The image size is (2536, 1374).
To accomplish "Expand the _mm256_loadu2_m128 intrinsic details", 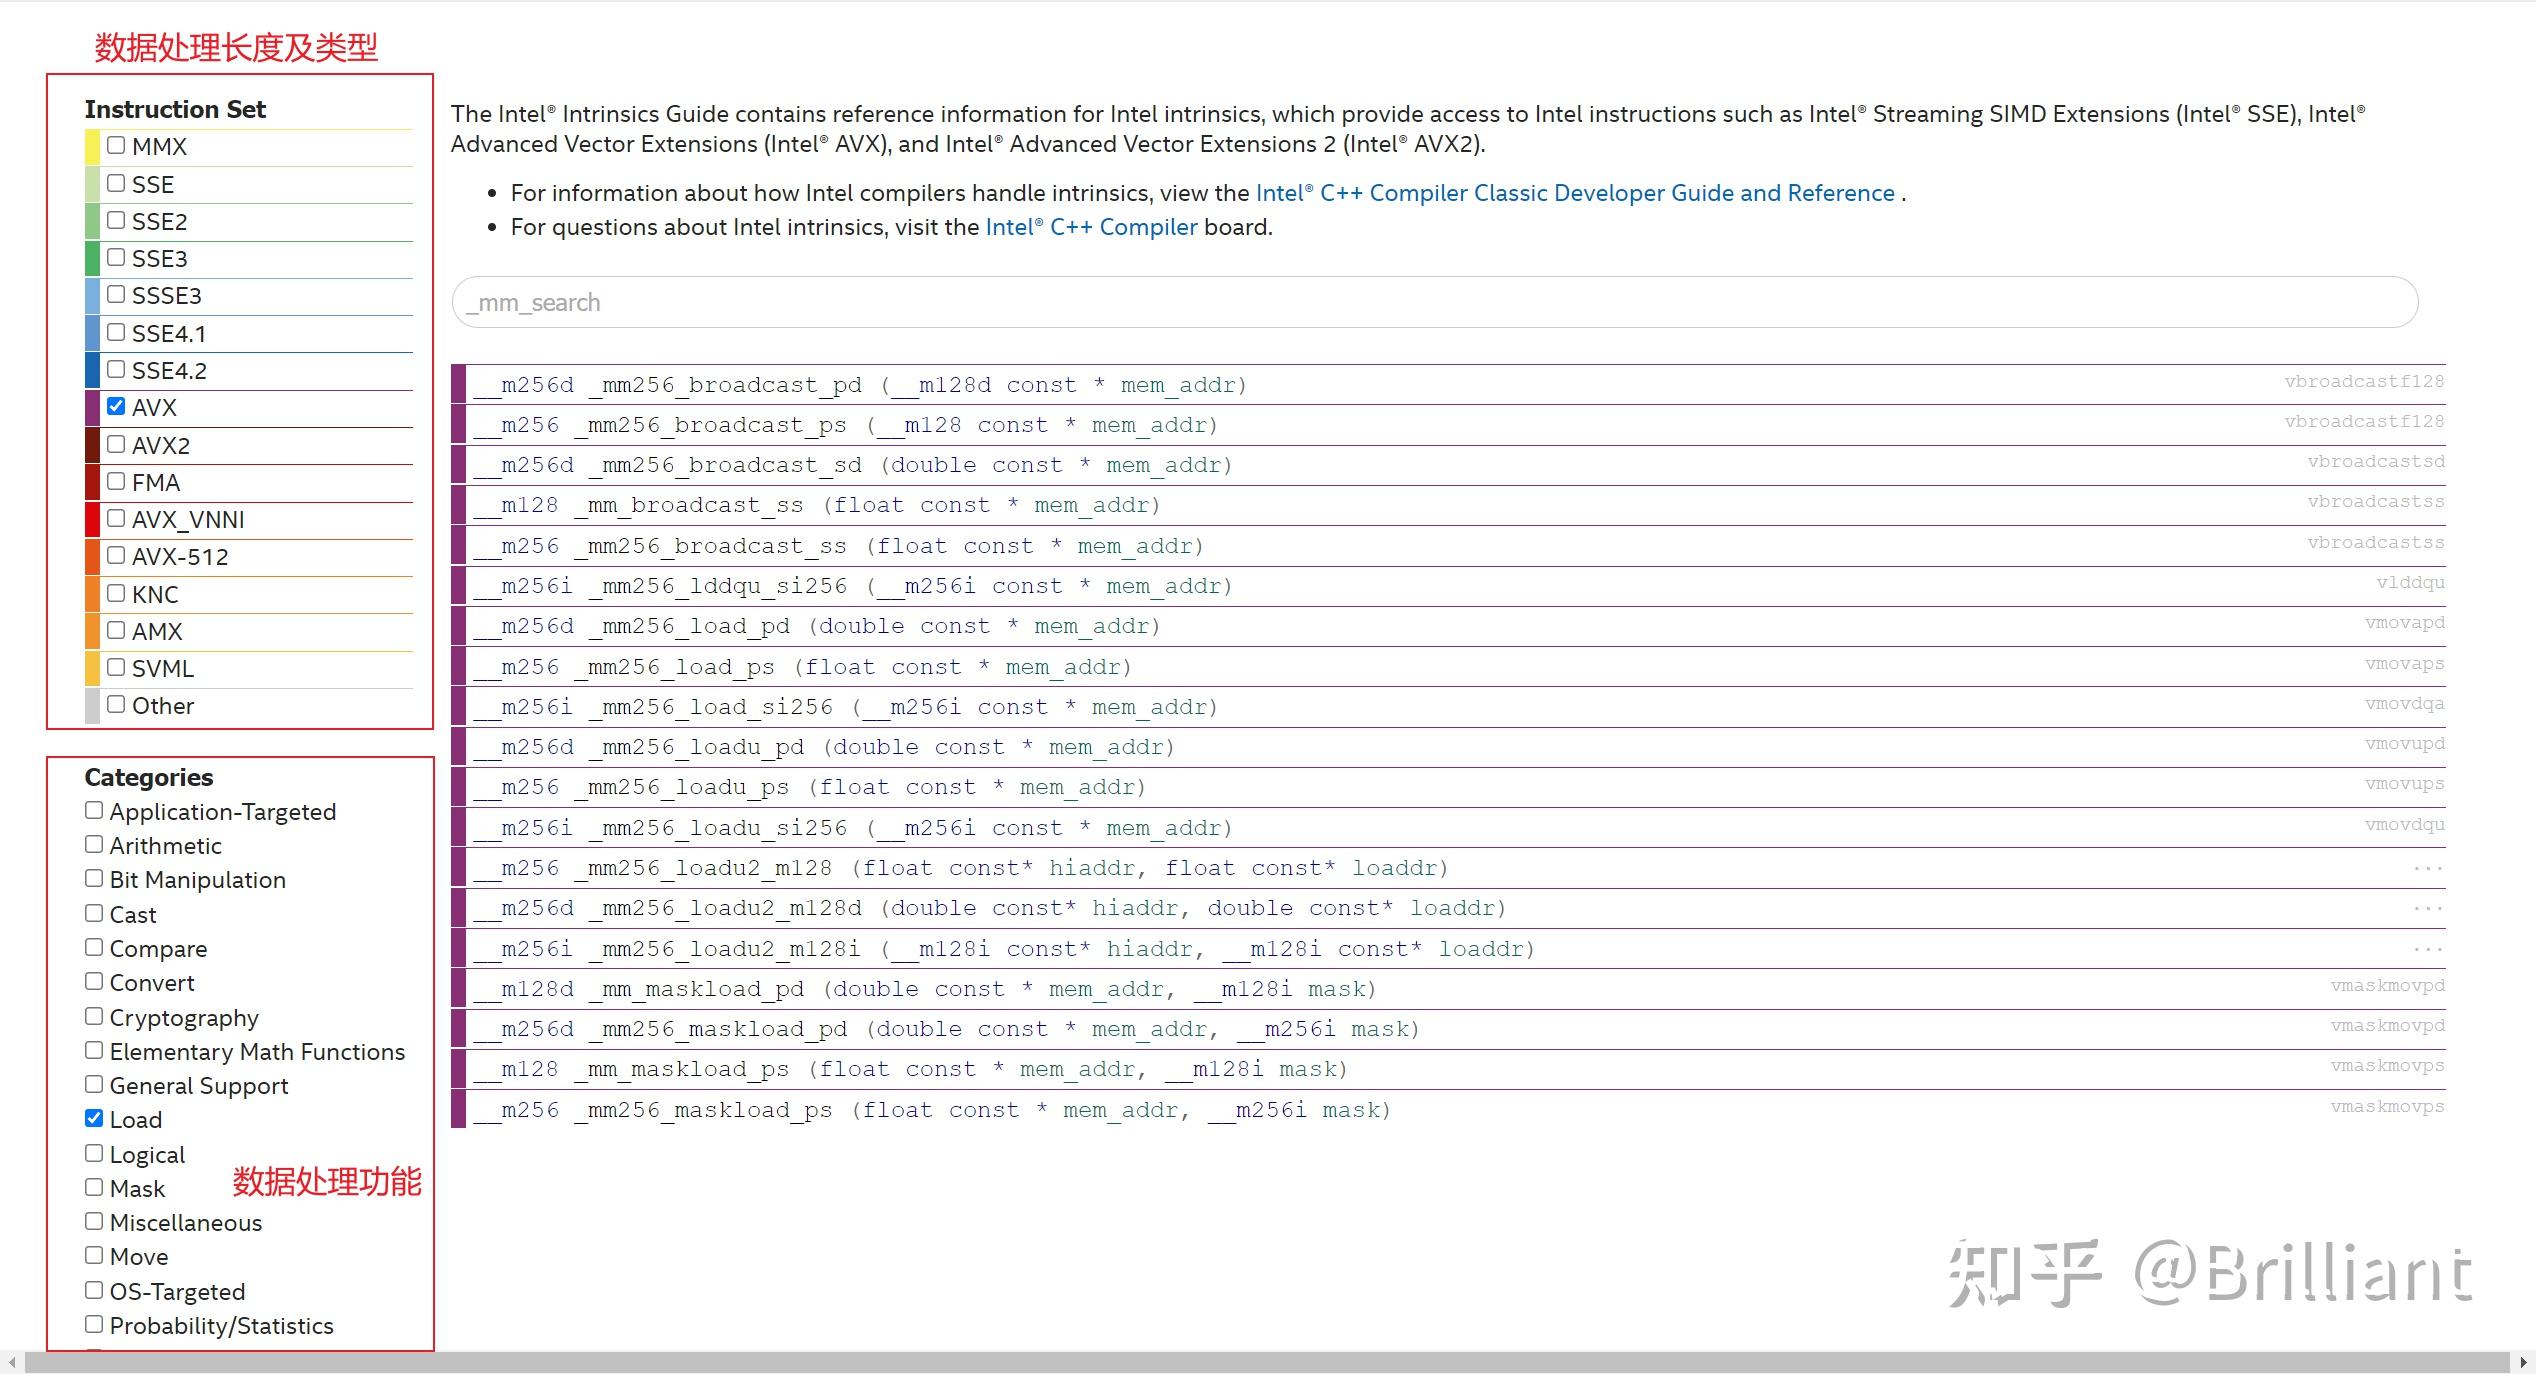I will click(1448, 868).
